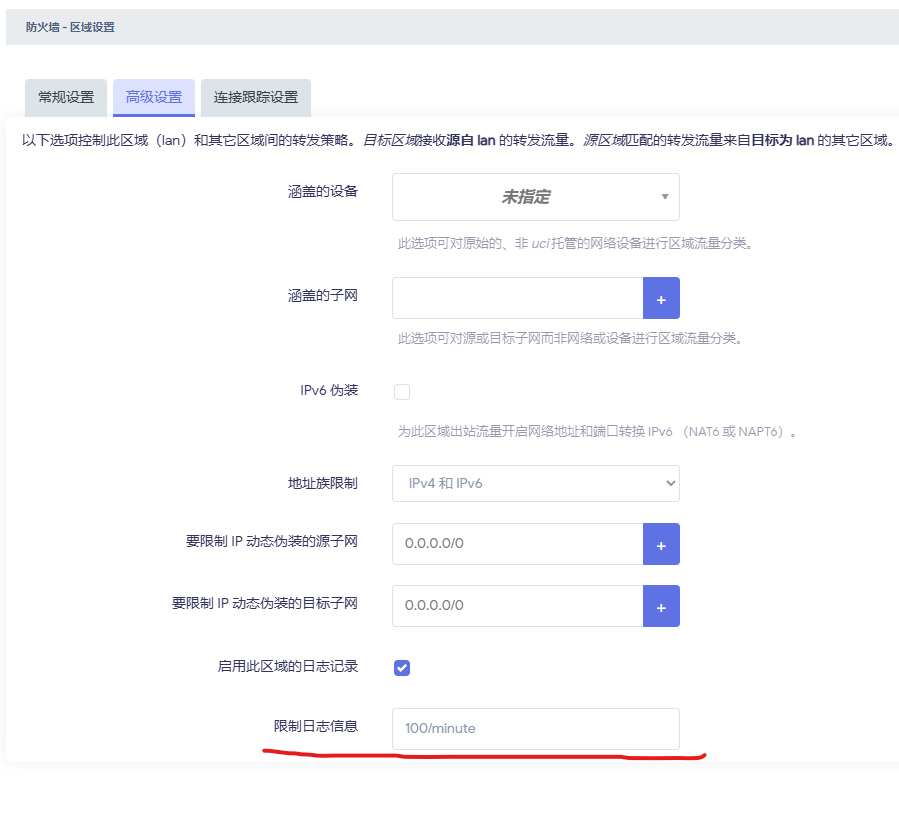The width and height of the screenshot is (899, 821).
Task: Click the 地址族限制 field label
Action: [x=322, y=483]
